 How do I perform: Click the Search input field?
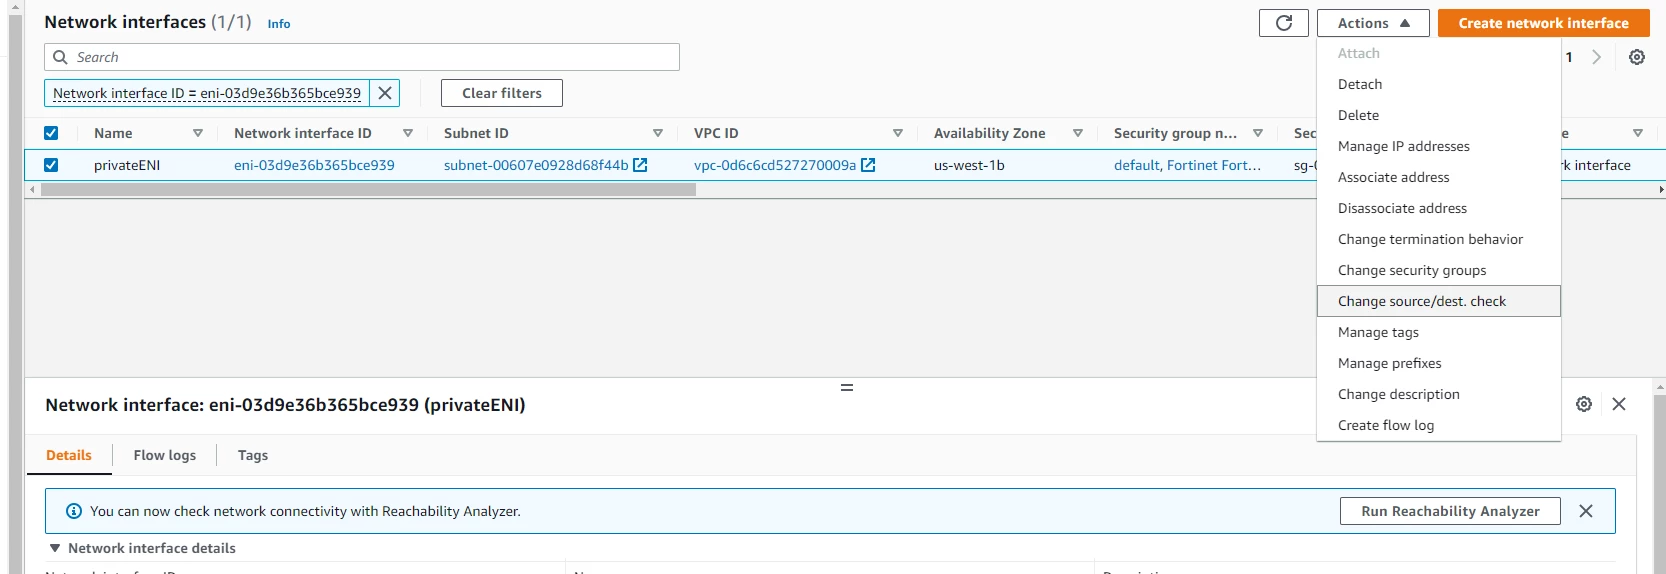362,57
